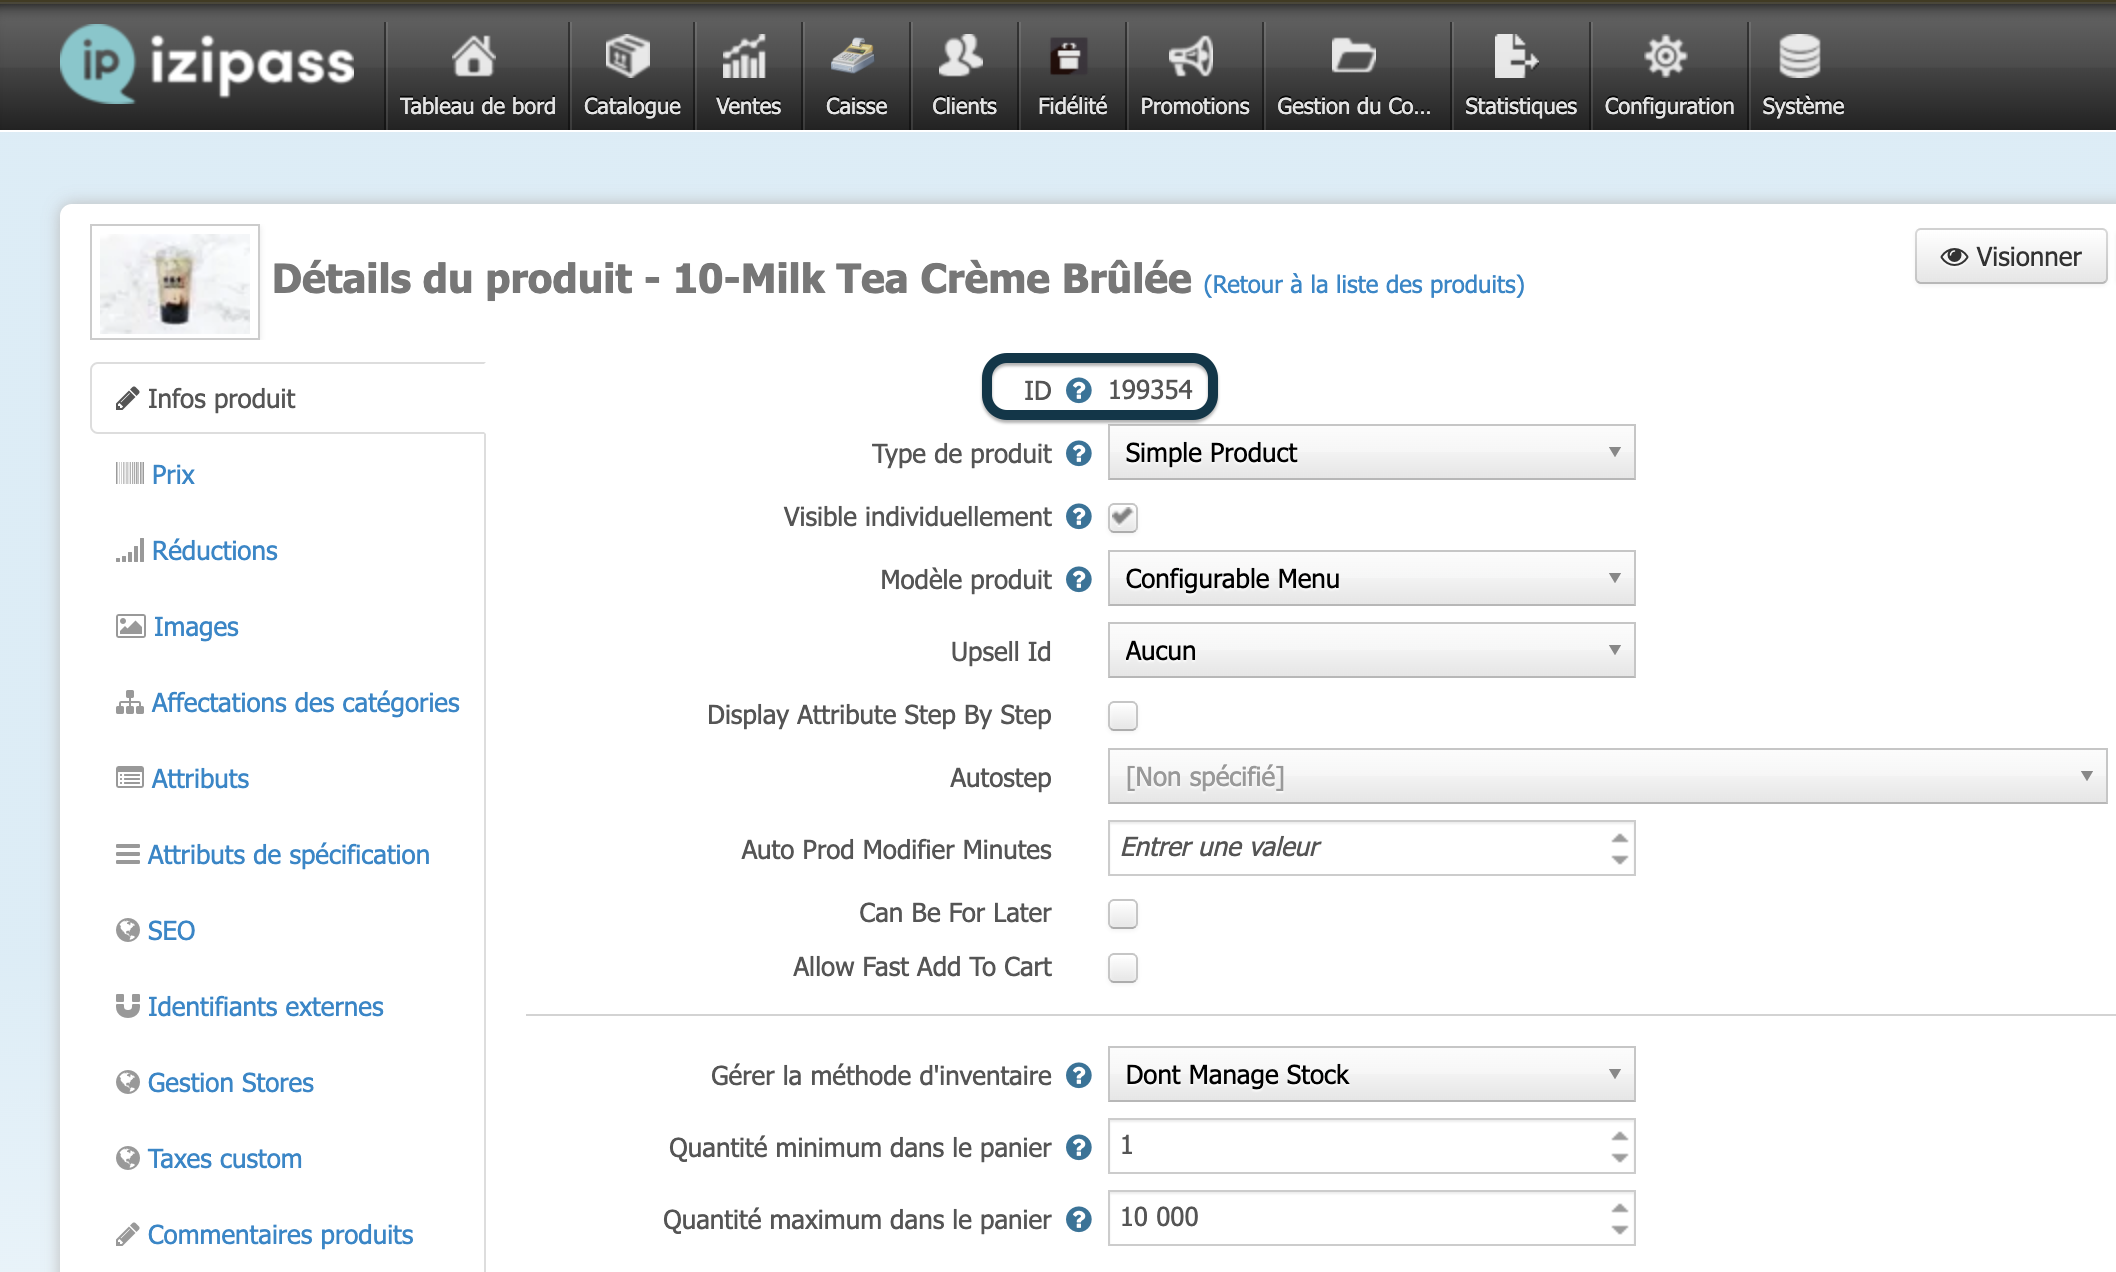Viewport: 2116px width, 1272px height.
Task: Tick the Allow Fast Add To Cart box
Action: click(1123, 968)
